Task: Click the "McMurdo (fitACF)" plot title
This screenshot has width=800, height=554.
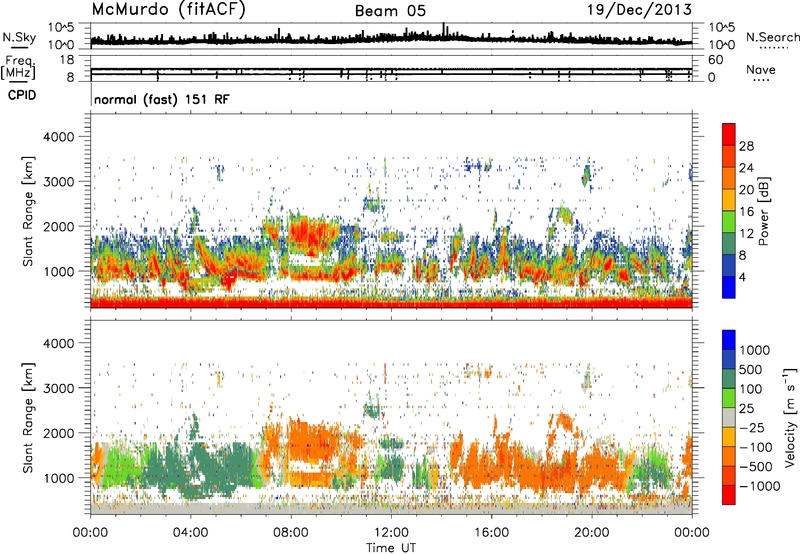Action: (x=168, y=10)
